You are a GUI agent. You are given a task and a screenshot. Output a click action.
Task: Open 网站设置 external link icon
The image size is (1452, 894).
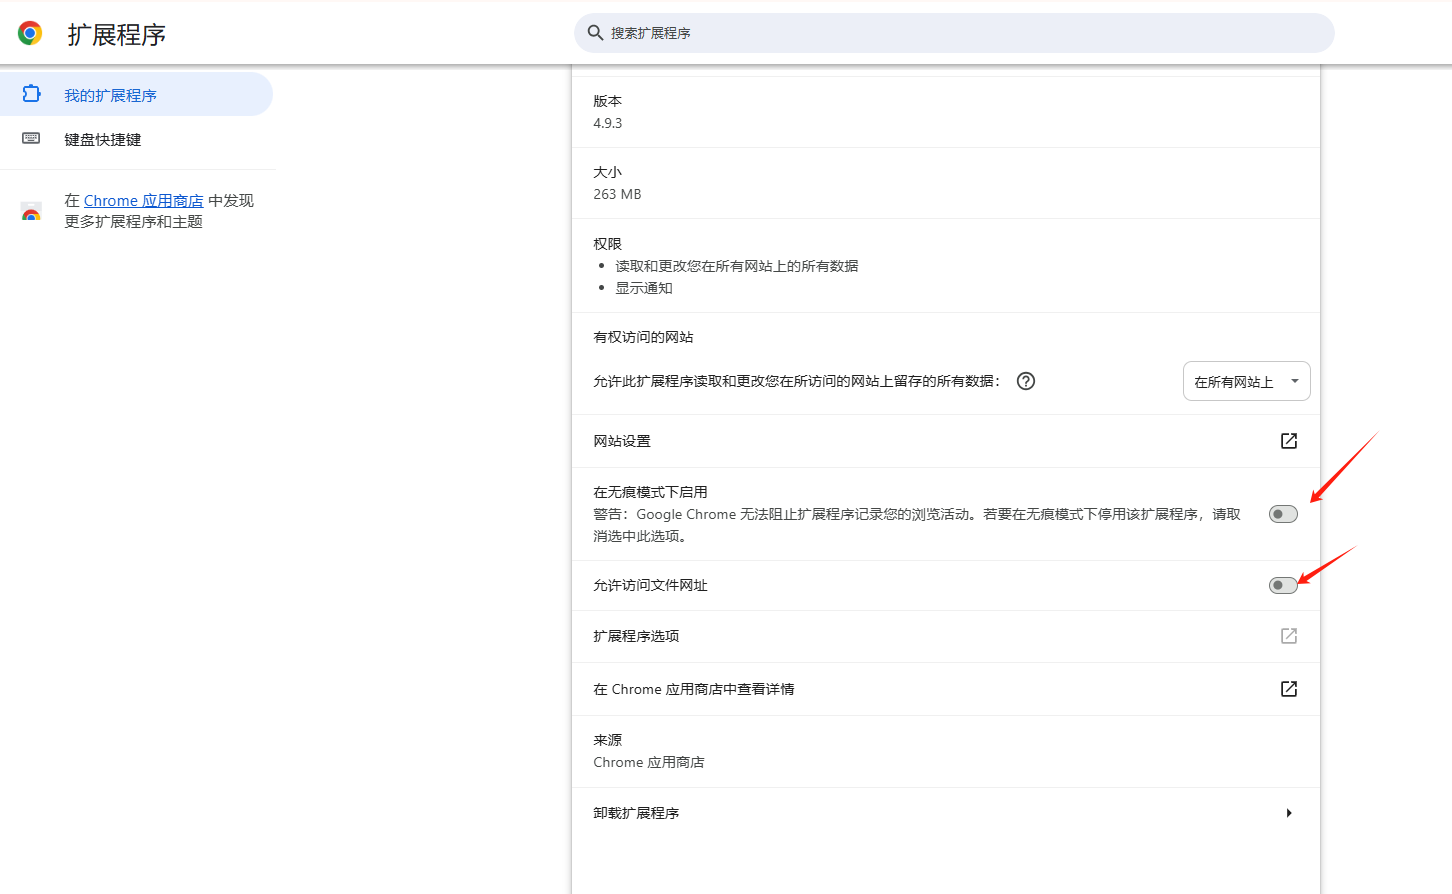click(1289, 441)
